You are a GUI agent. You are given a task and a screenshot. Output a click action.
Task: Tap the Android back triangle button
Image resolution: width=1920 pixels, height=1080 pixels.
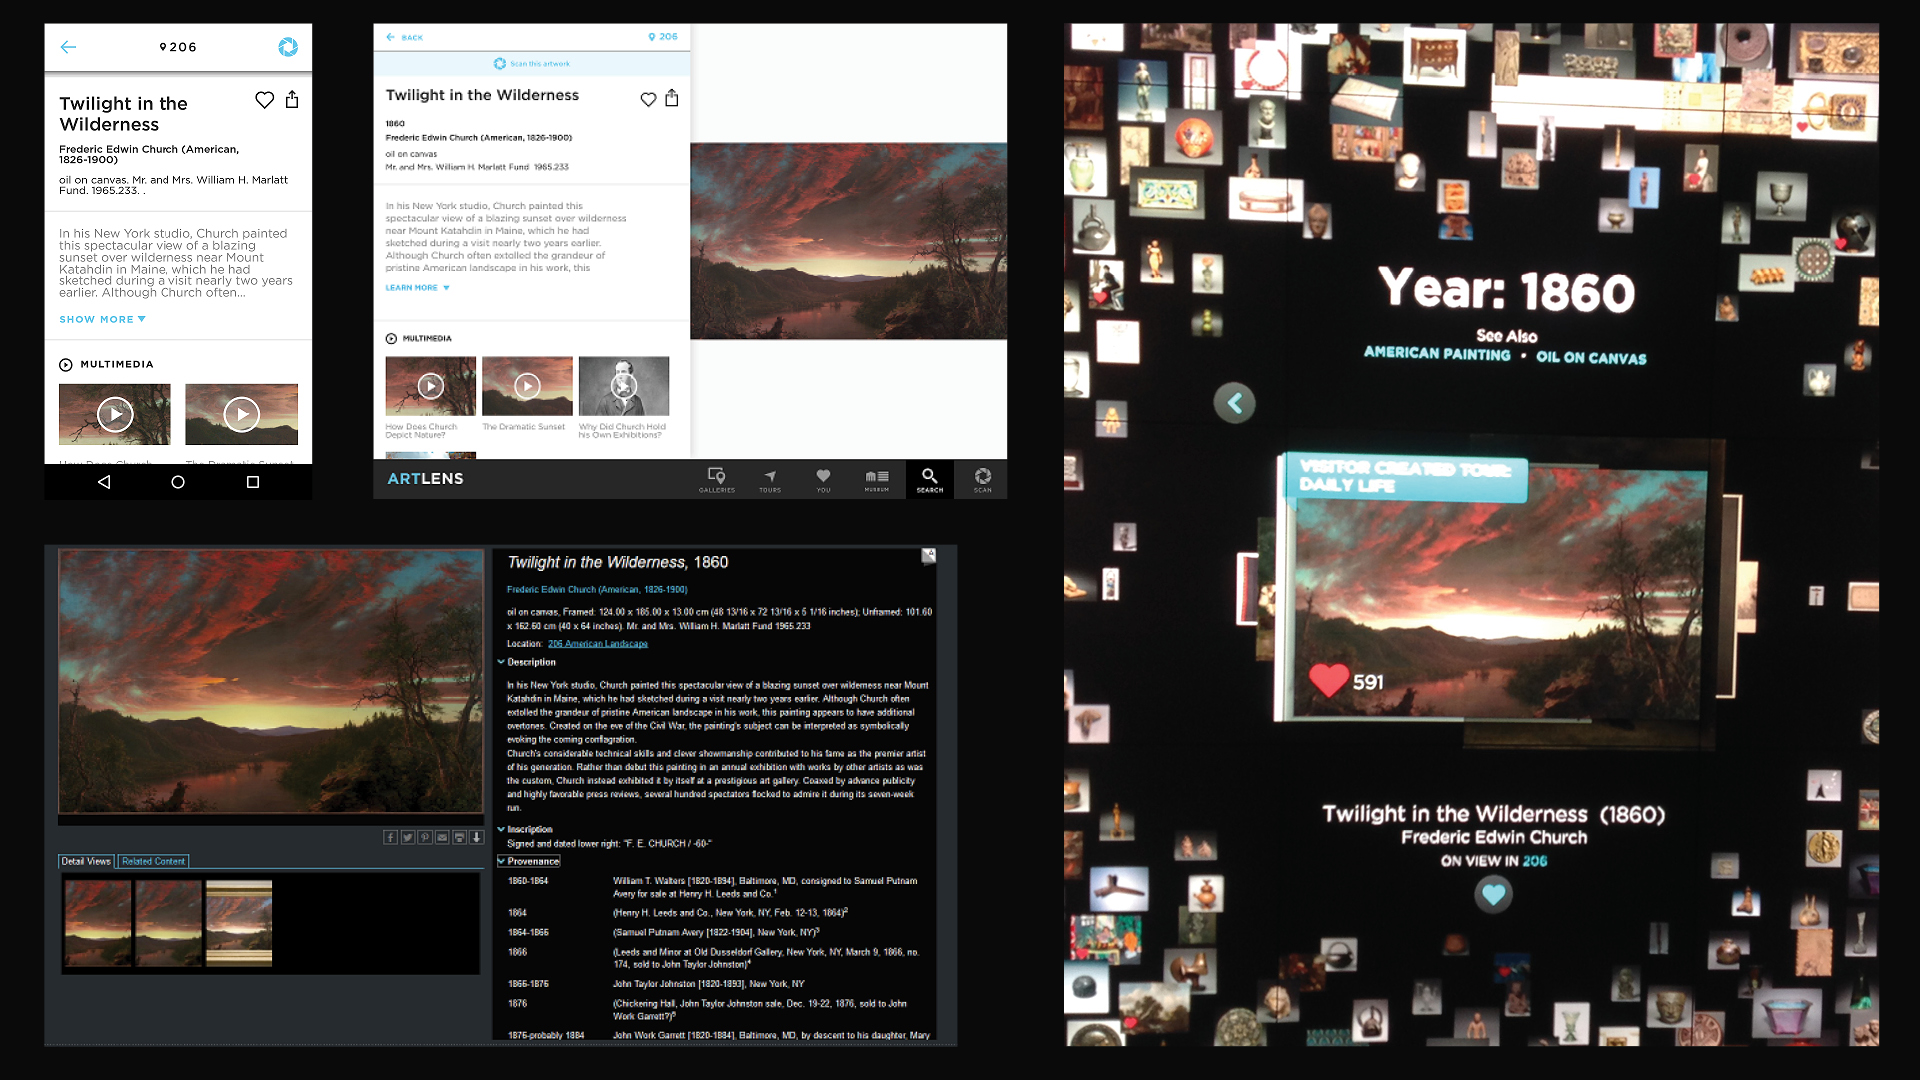[x=104, y=482]
